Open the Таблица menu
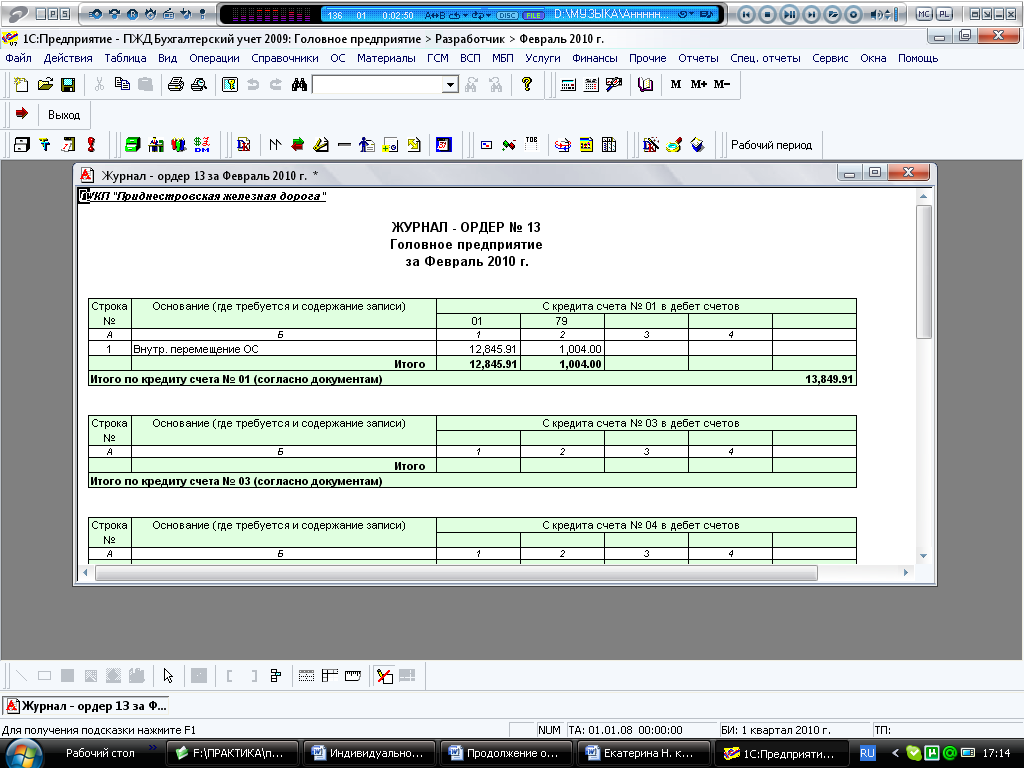The image size is (1024, 768). coord(125,58)
